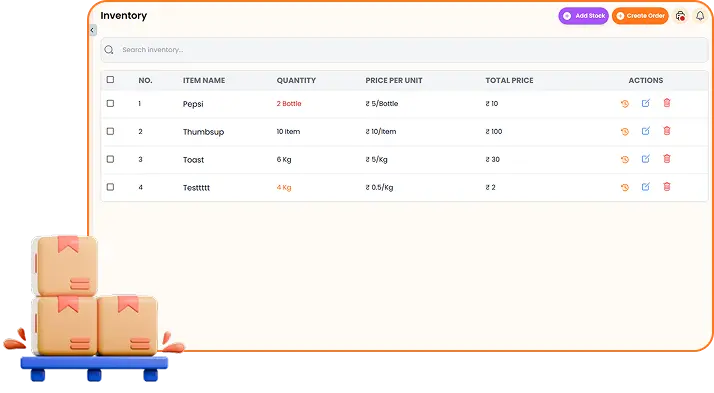Delete the Toast item

[667, 158]
